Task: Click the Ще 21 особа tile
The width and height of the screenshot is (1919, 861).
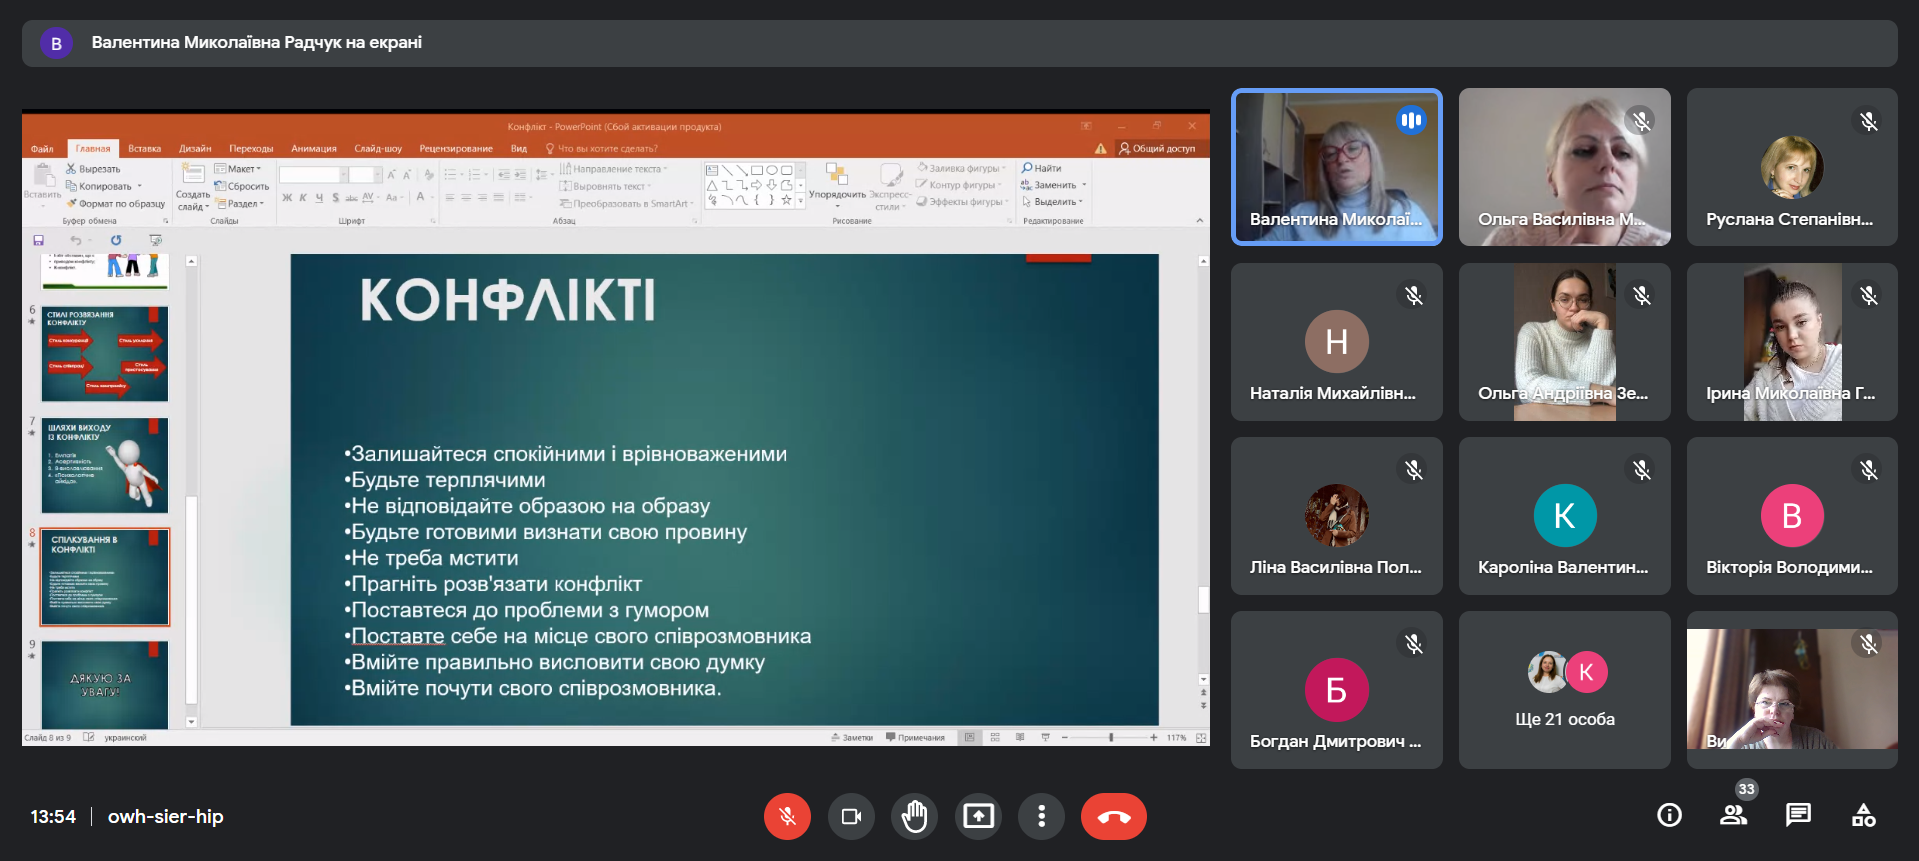Action: [1564, 690]
